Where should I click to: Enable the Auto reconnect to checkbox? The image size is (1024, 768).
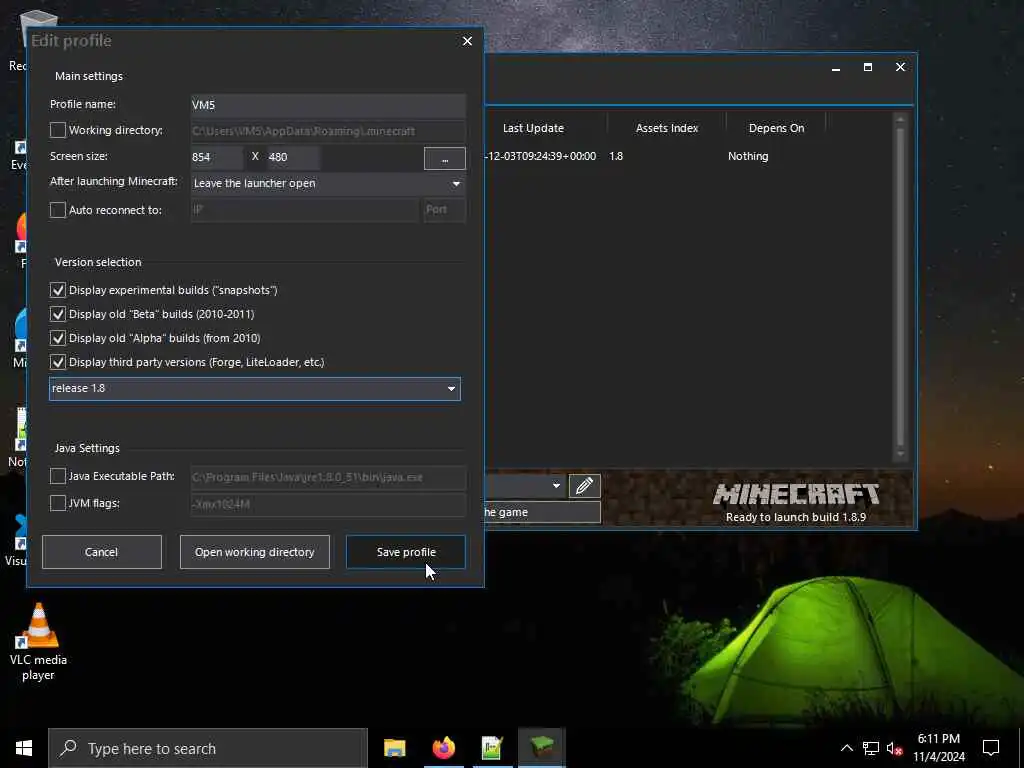coord(57,210)
